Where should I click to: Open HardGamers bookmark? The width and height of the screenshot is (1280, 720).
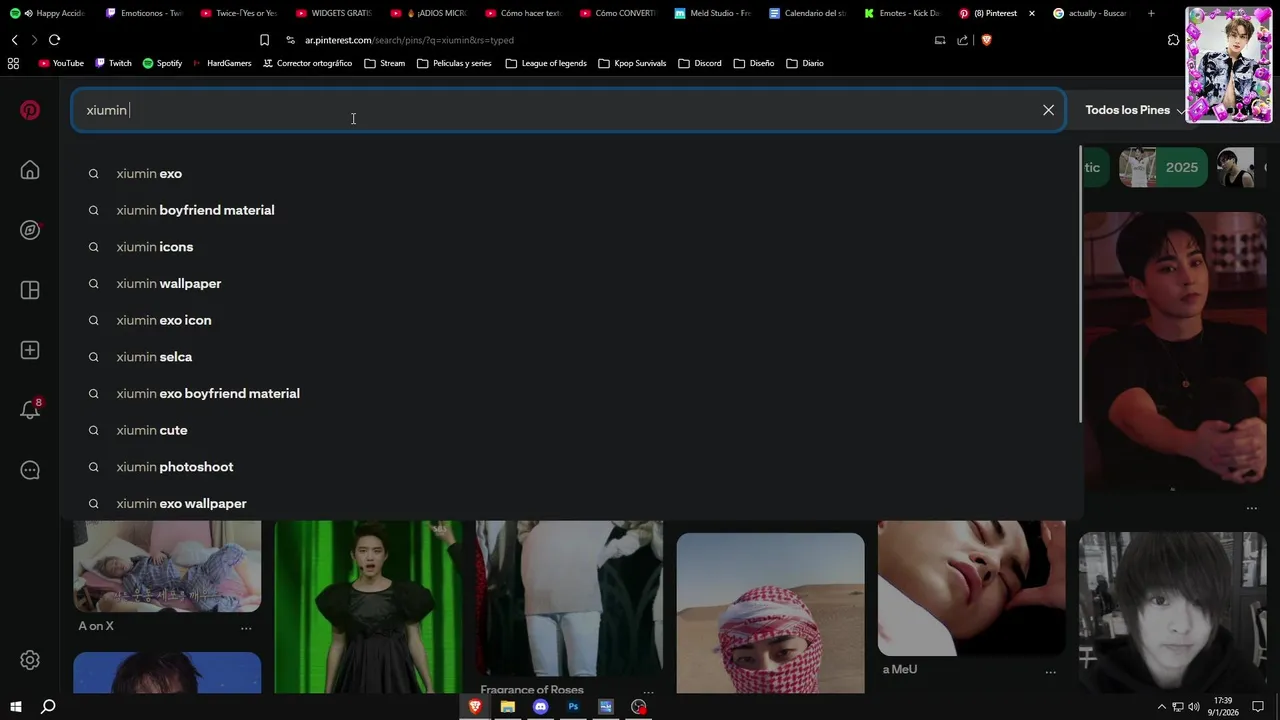point(222,63)
